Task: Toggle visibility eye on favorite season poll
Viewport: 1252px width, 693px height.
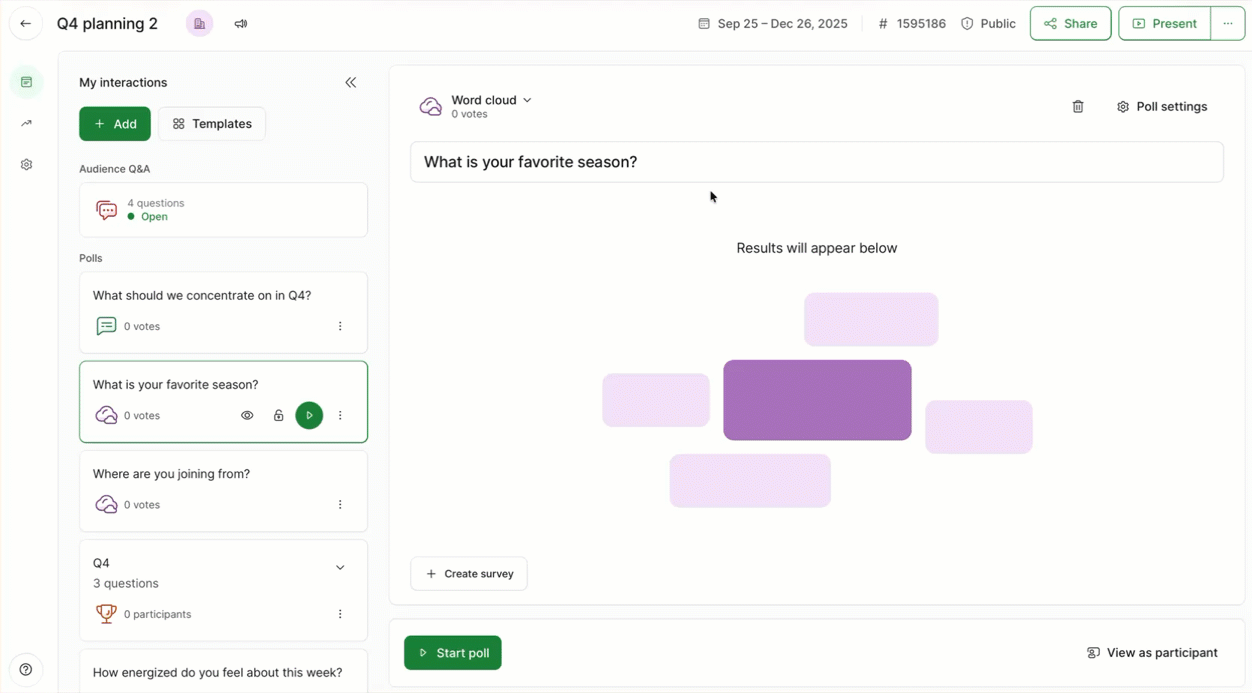Action: tap(247, 415)
